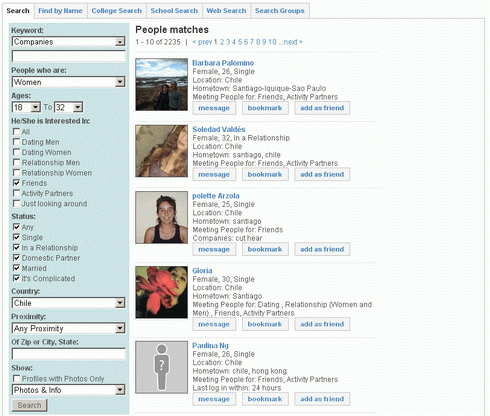Bookmark polette Arzola
Screen dimensions: 490x416
(265, 249)
